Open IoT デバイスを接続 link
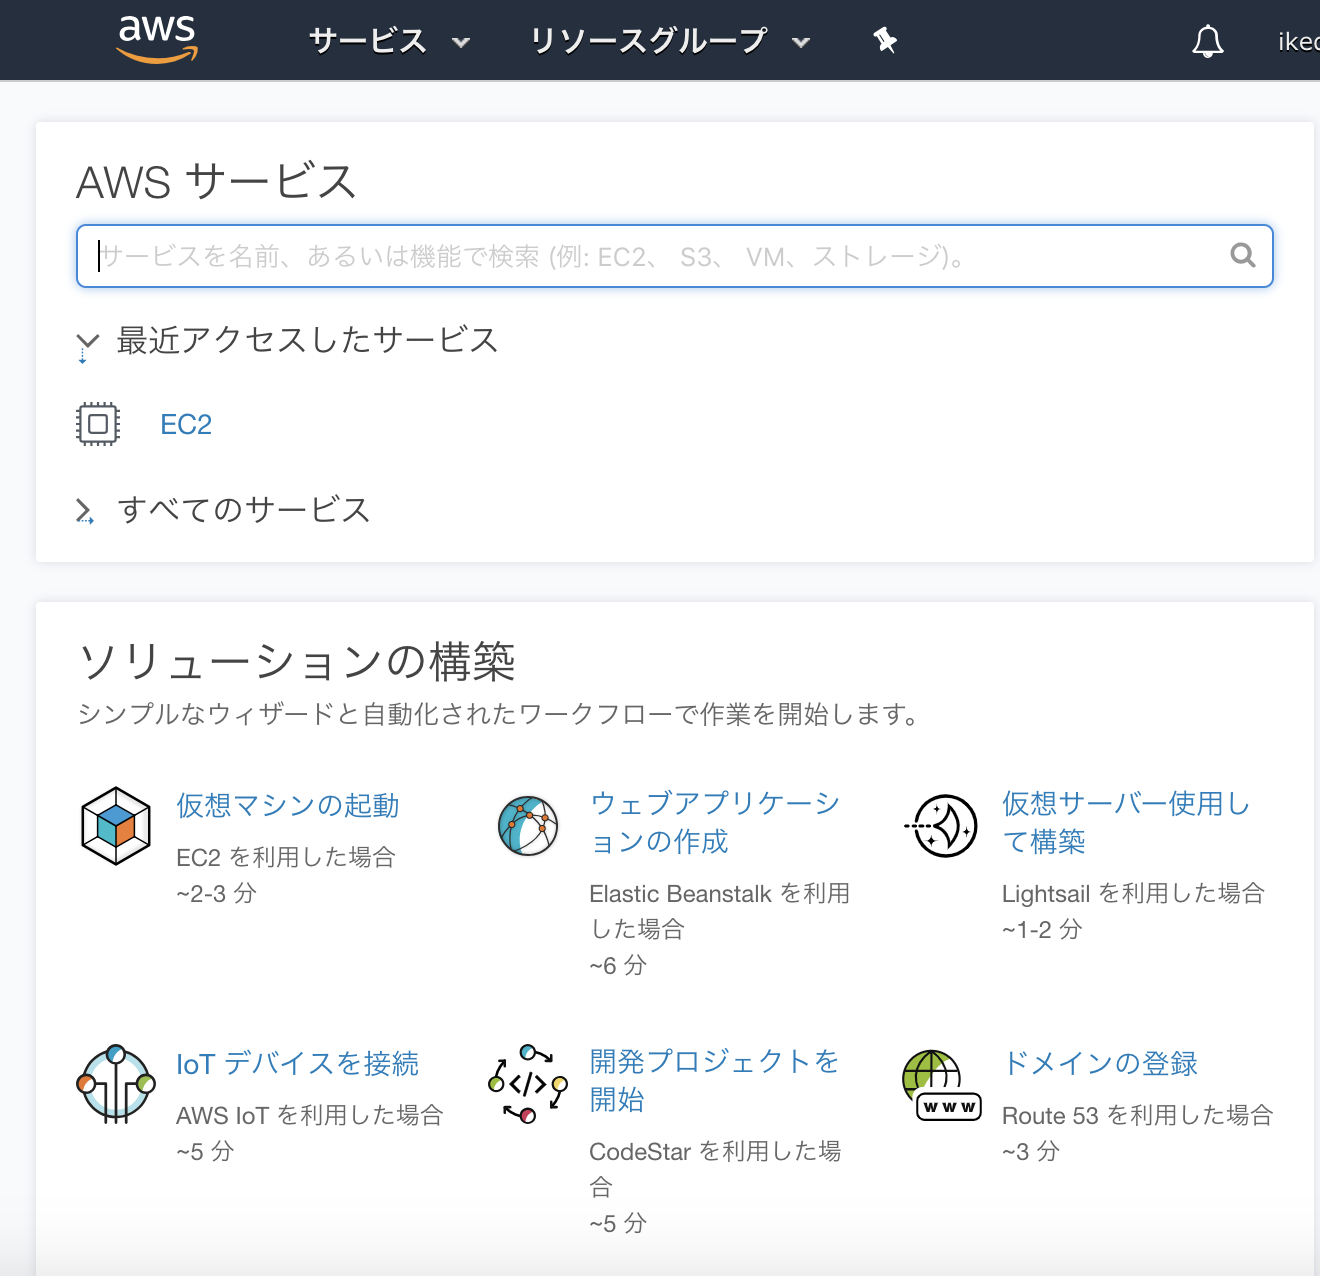 click(x=297, y=1063)
